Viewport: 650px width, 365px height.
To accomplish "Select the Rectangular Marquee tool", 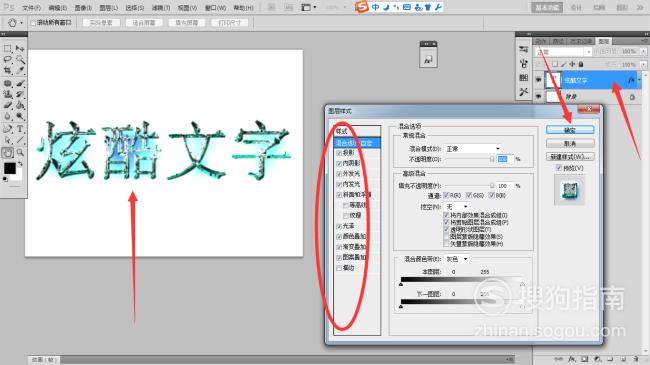I will (x=7, y=49).
